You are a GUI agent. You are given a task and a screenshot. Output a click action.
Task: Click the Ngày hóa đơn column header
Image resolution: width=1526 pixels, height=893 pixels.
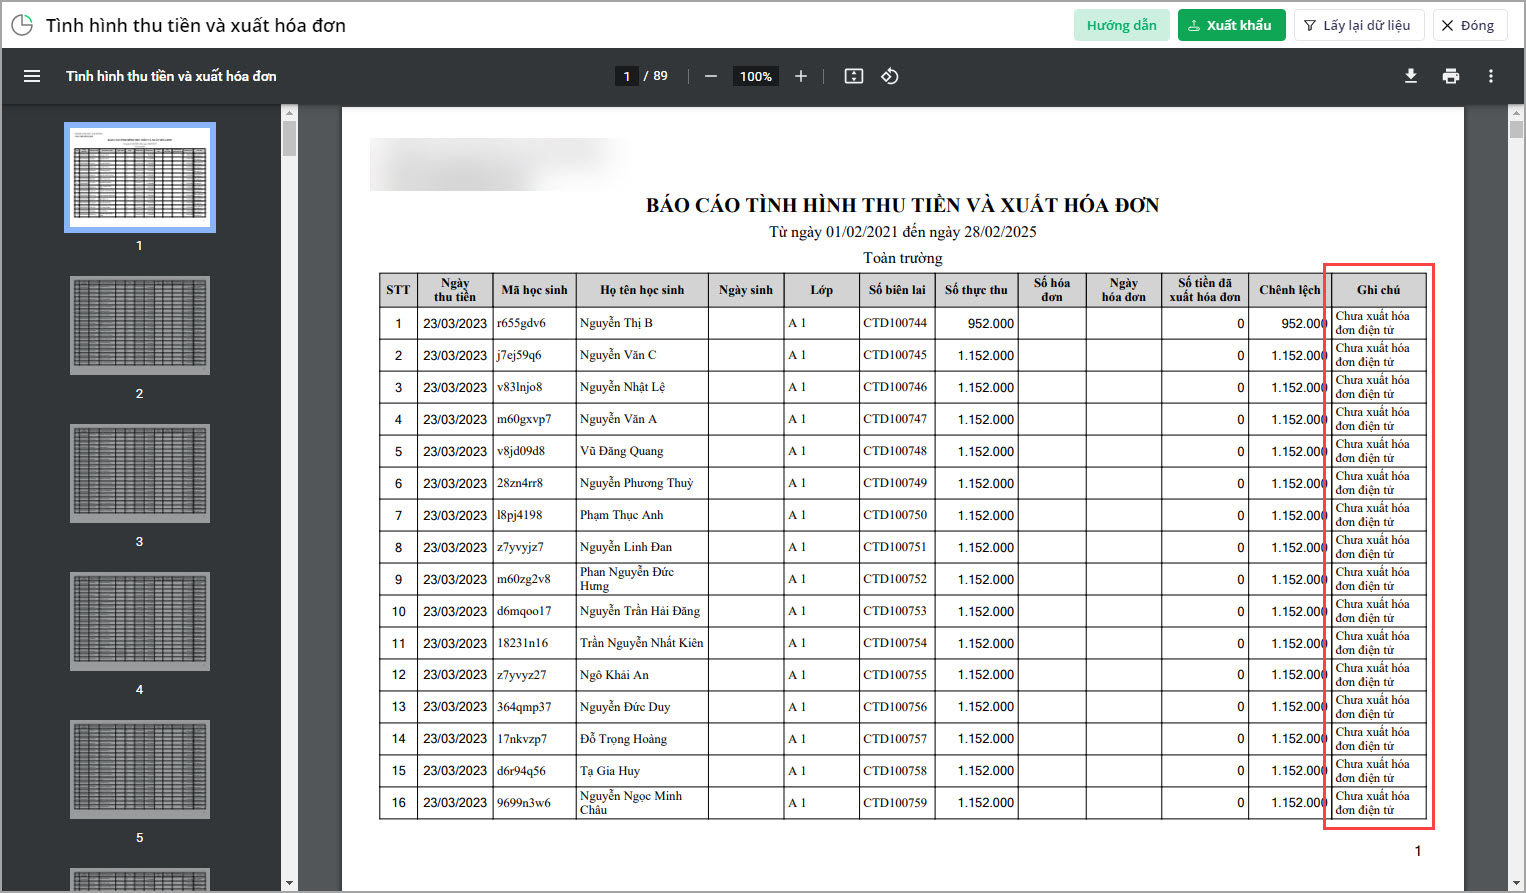point(1124,290)
